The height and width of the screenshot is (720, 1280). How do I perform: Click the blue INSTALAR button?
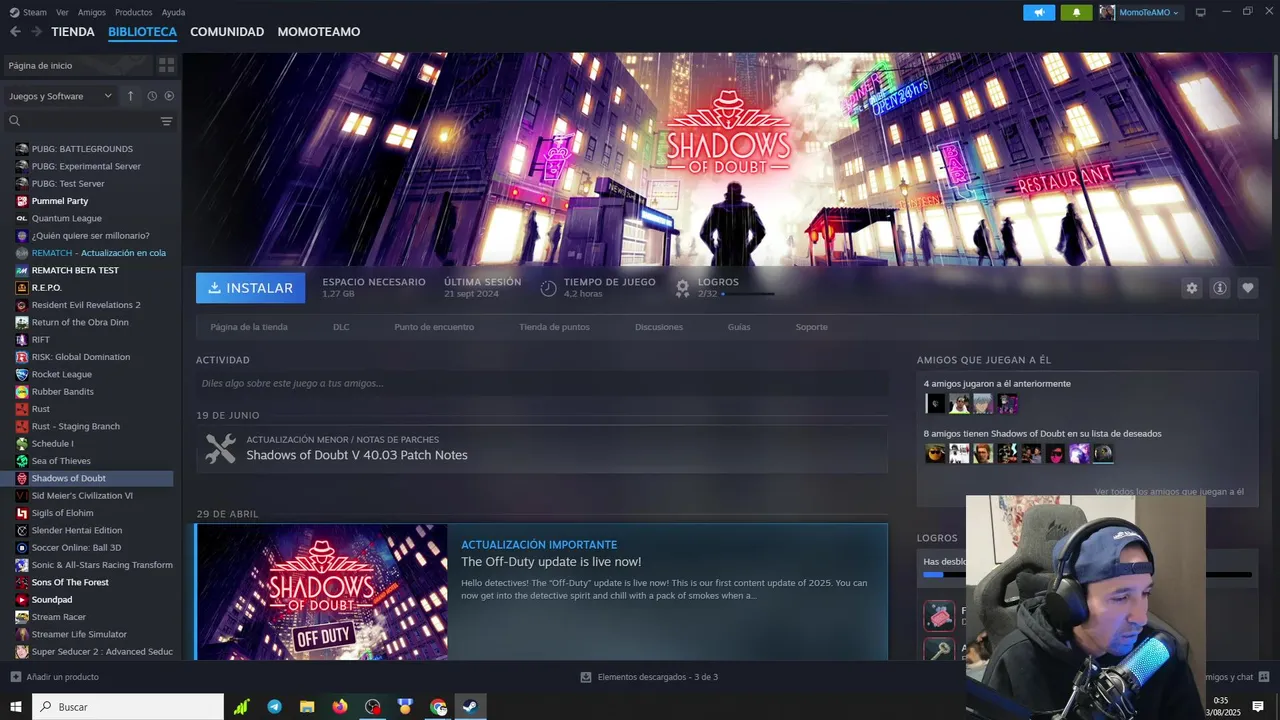[x=250, y=288]
